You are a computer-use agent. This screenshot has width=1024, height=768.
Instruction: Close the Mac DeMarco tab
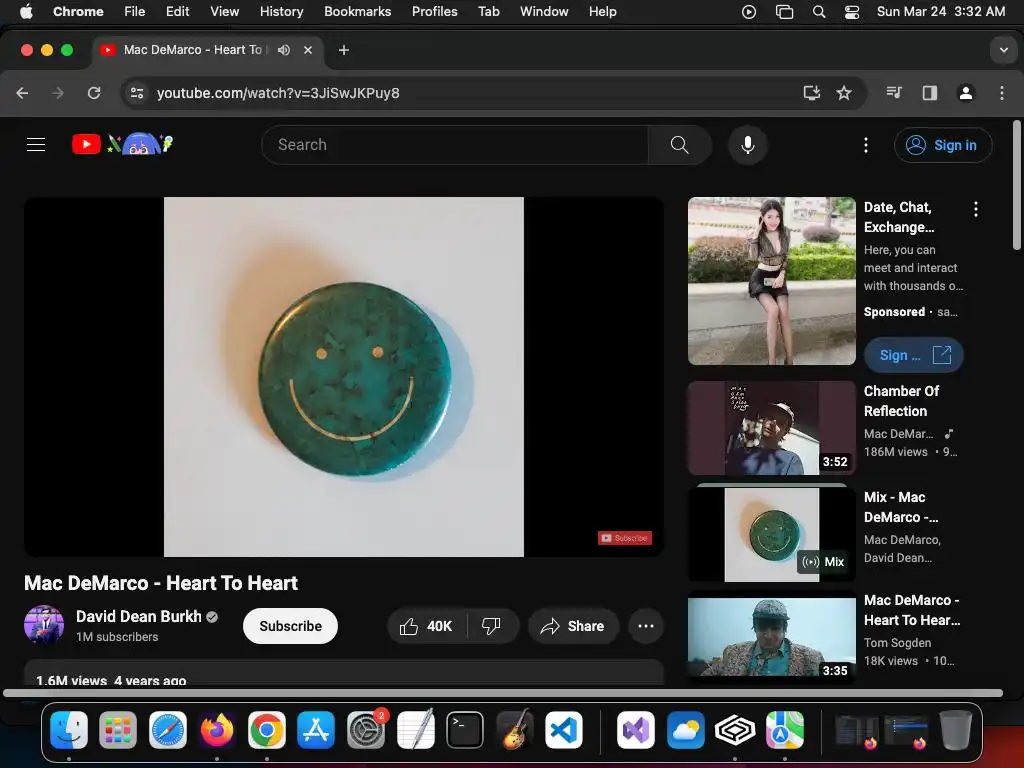[308, 50]
